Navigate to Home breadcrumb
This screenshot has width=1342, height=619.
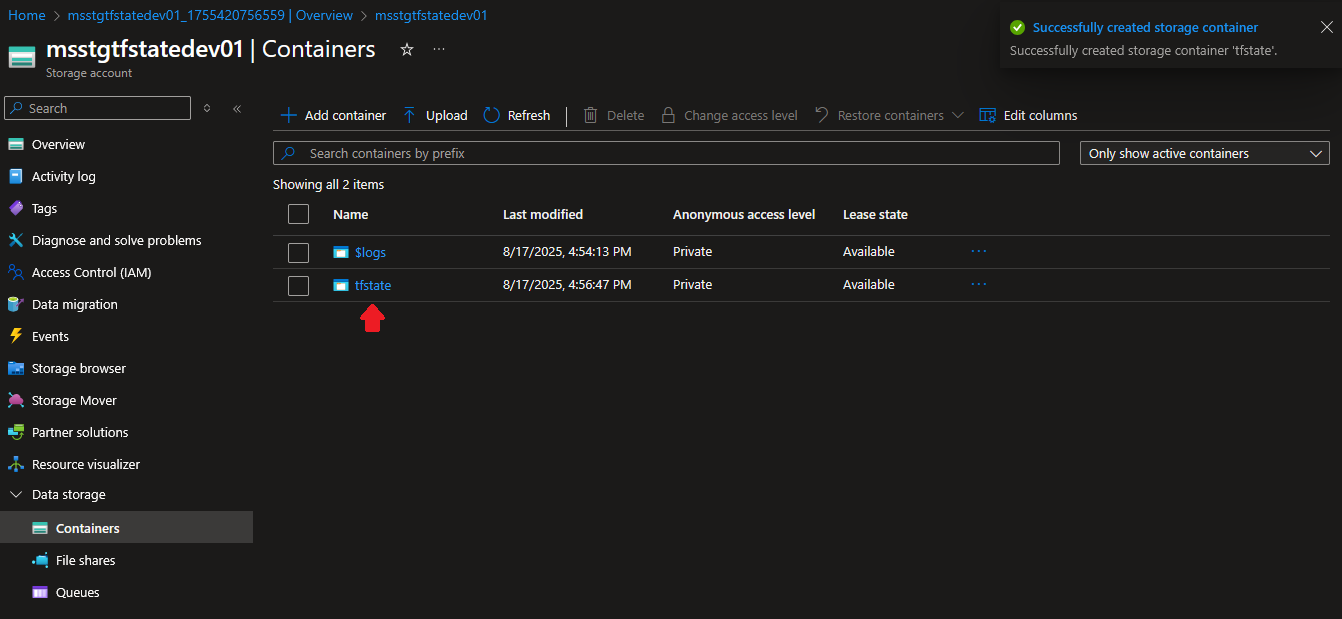point(27,15)
